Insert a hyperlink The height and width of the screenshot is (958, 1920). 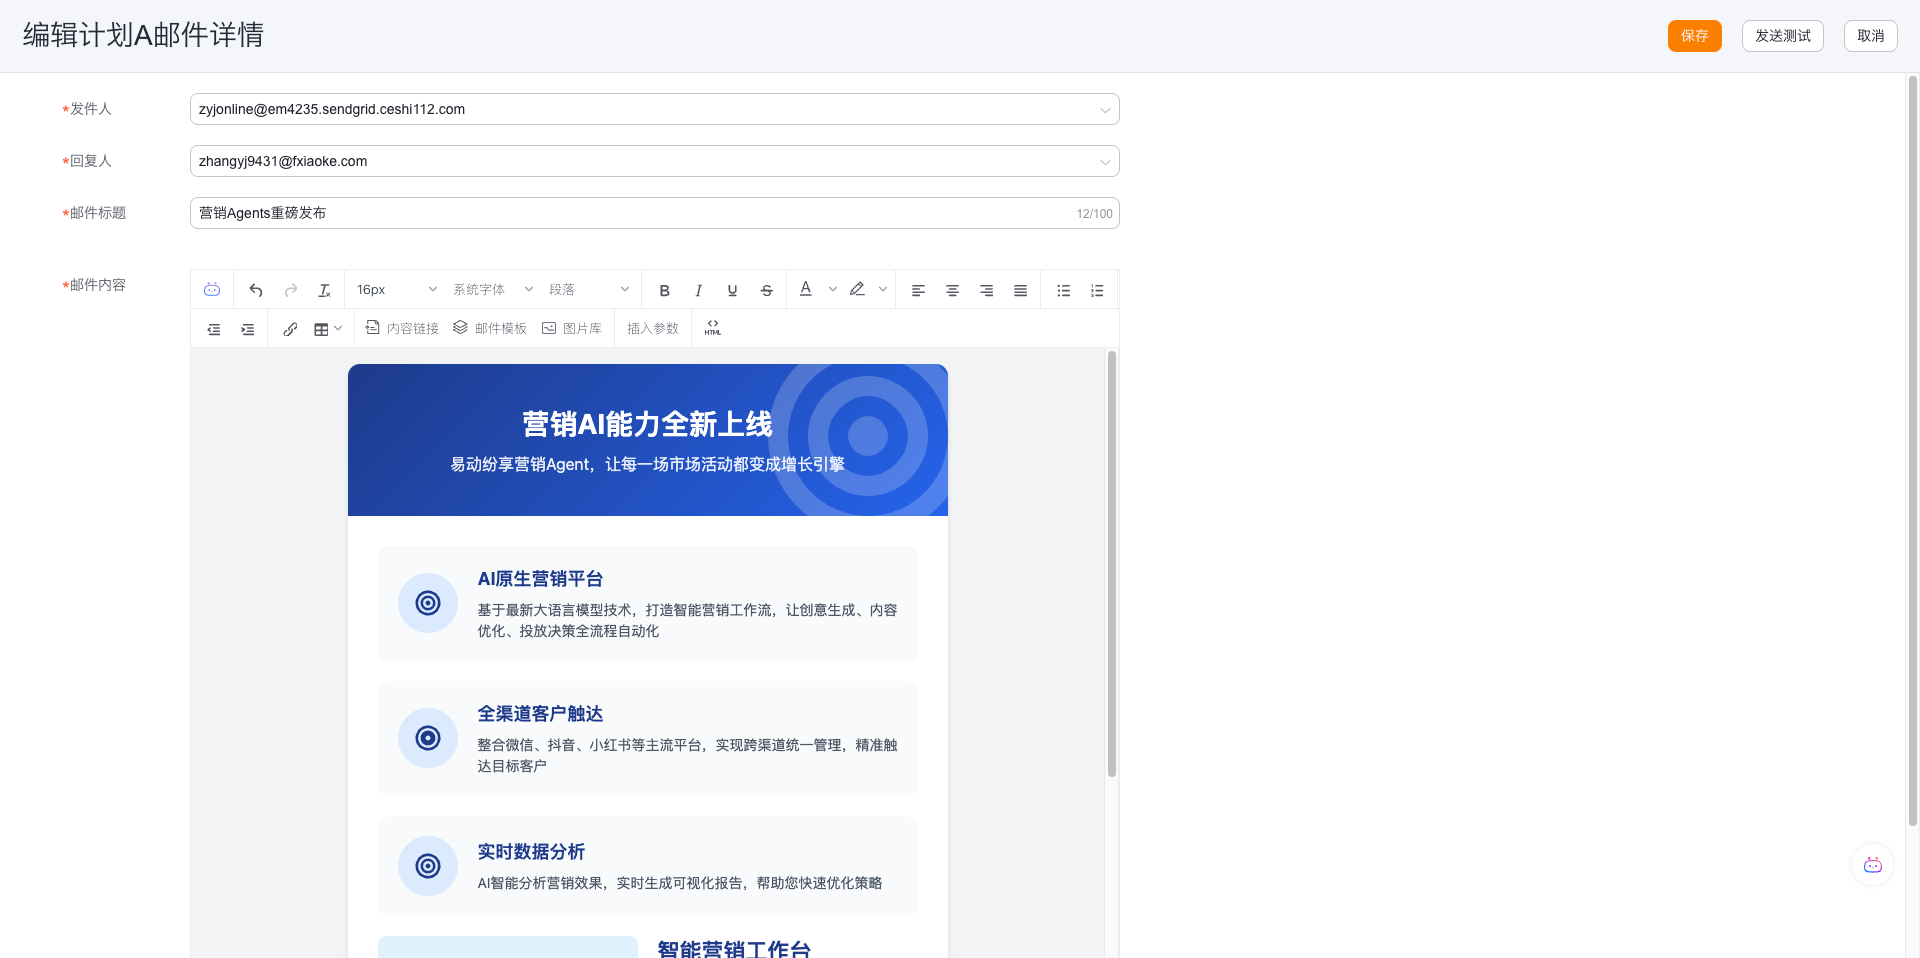pyautogui.click(x=290, y=329)
